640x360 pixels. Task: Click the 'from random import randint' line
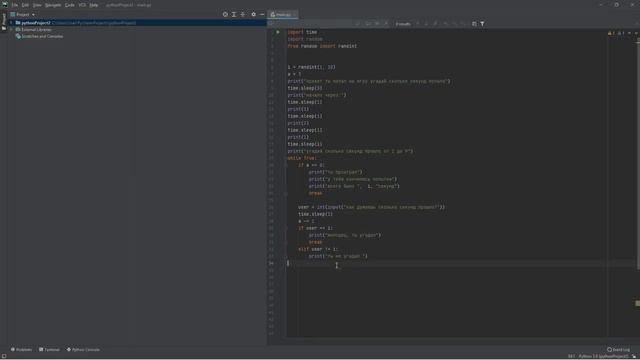click(322, 46)
